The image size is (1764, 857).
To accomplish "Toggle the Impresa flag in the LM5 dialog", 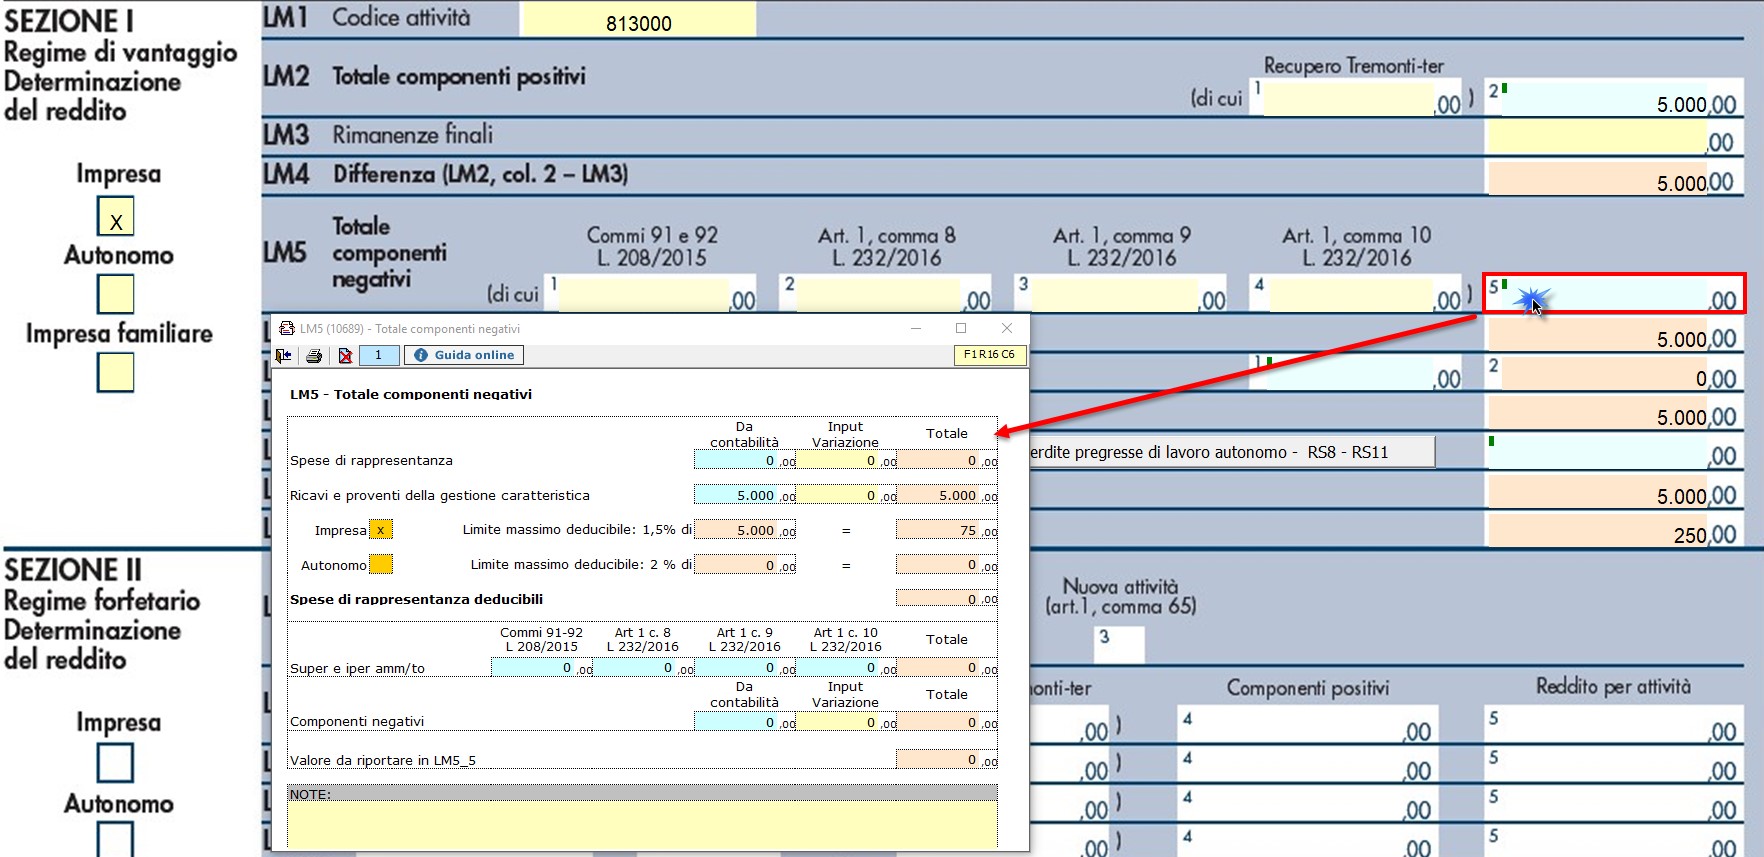I will [381, 530].
